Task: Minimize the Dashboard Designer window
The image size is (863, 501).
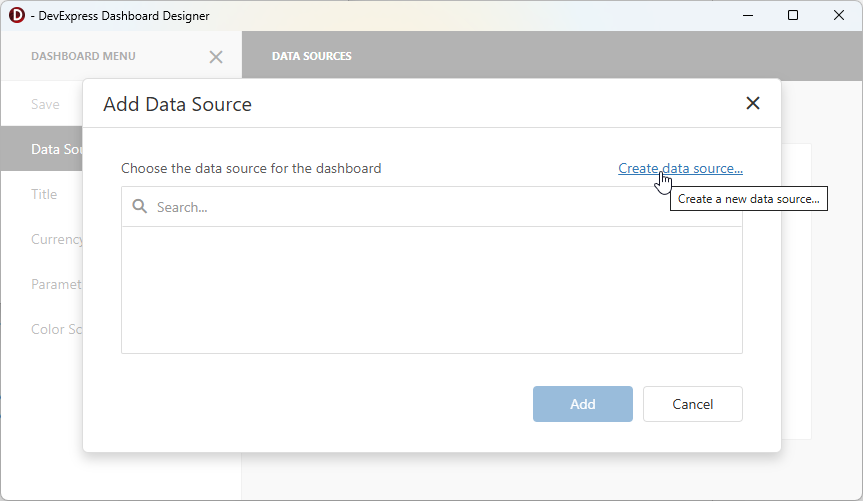Action: (747, 15)
